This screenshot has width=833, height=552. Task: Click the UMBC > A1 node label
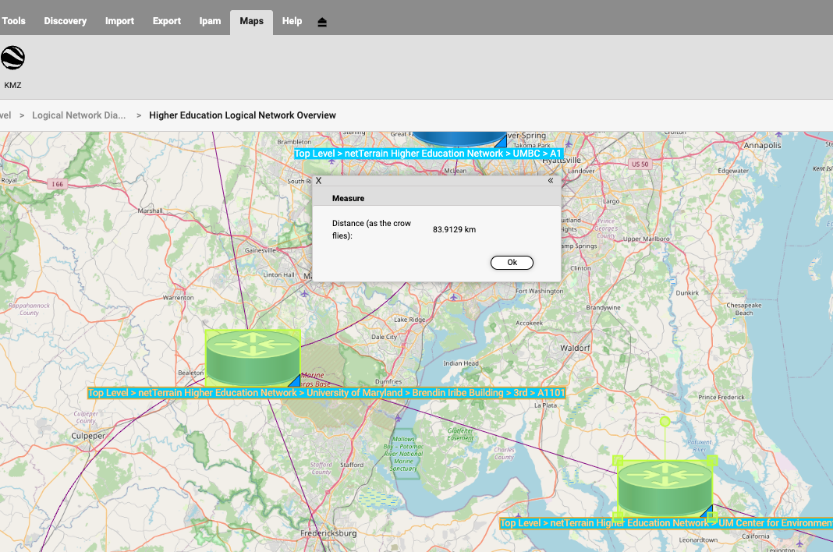tap(428, 154)
